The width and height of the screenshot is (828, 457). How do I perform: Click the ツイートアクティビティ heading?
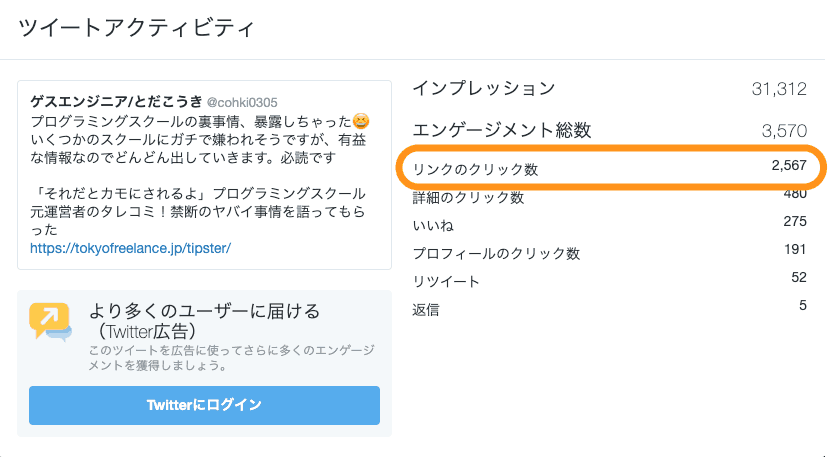click(x=136, y=27)
